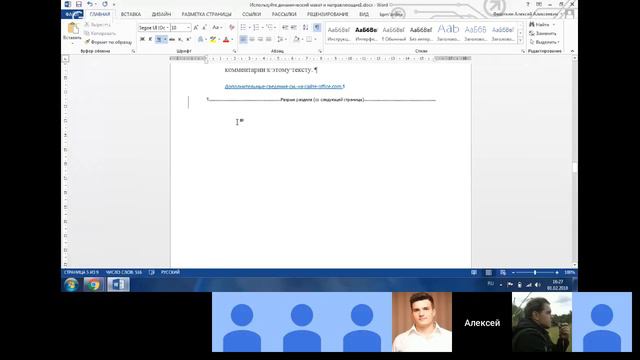Switch to the ДИЗАЙН tab
This screenshot has width=640, height=360.
point(161,14)
